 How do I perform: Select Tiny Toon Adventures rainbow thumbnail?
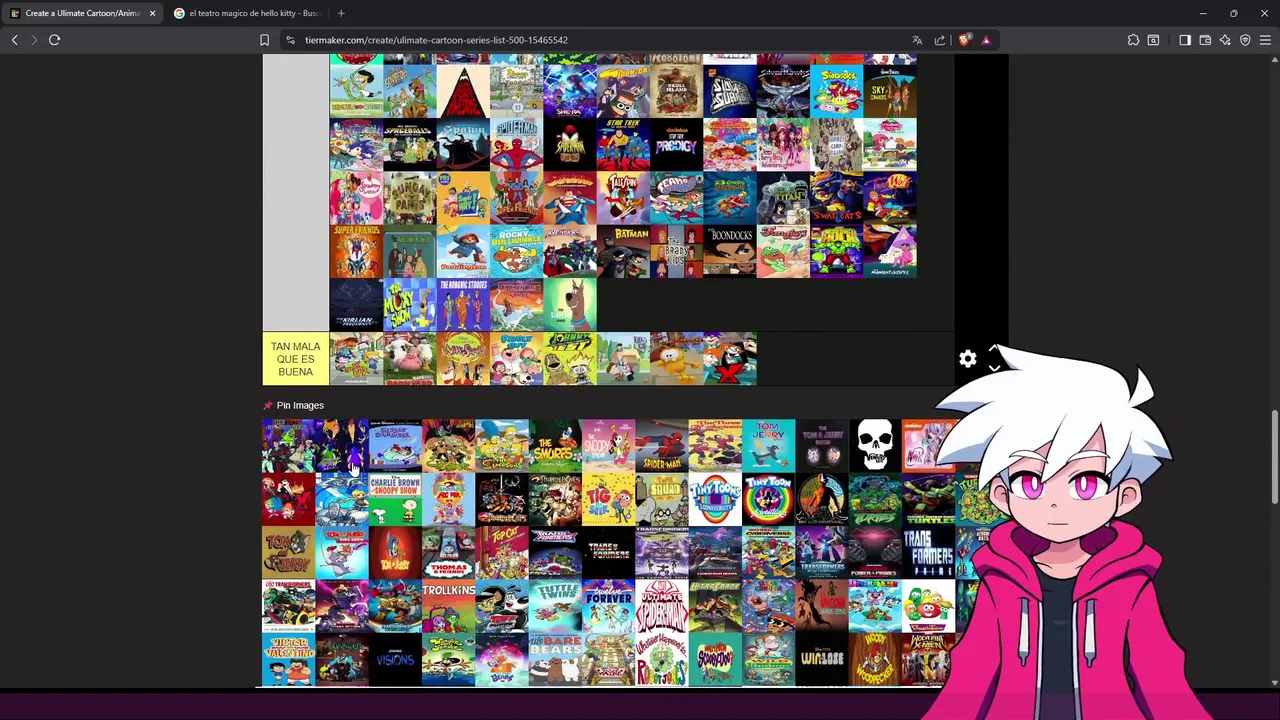point(768,499)
